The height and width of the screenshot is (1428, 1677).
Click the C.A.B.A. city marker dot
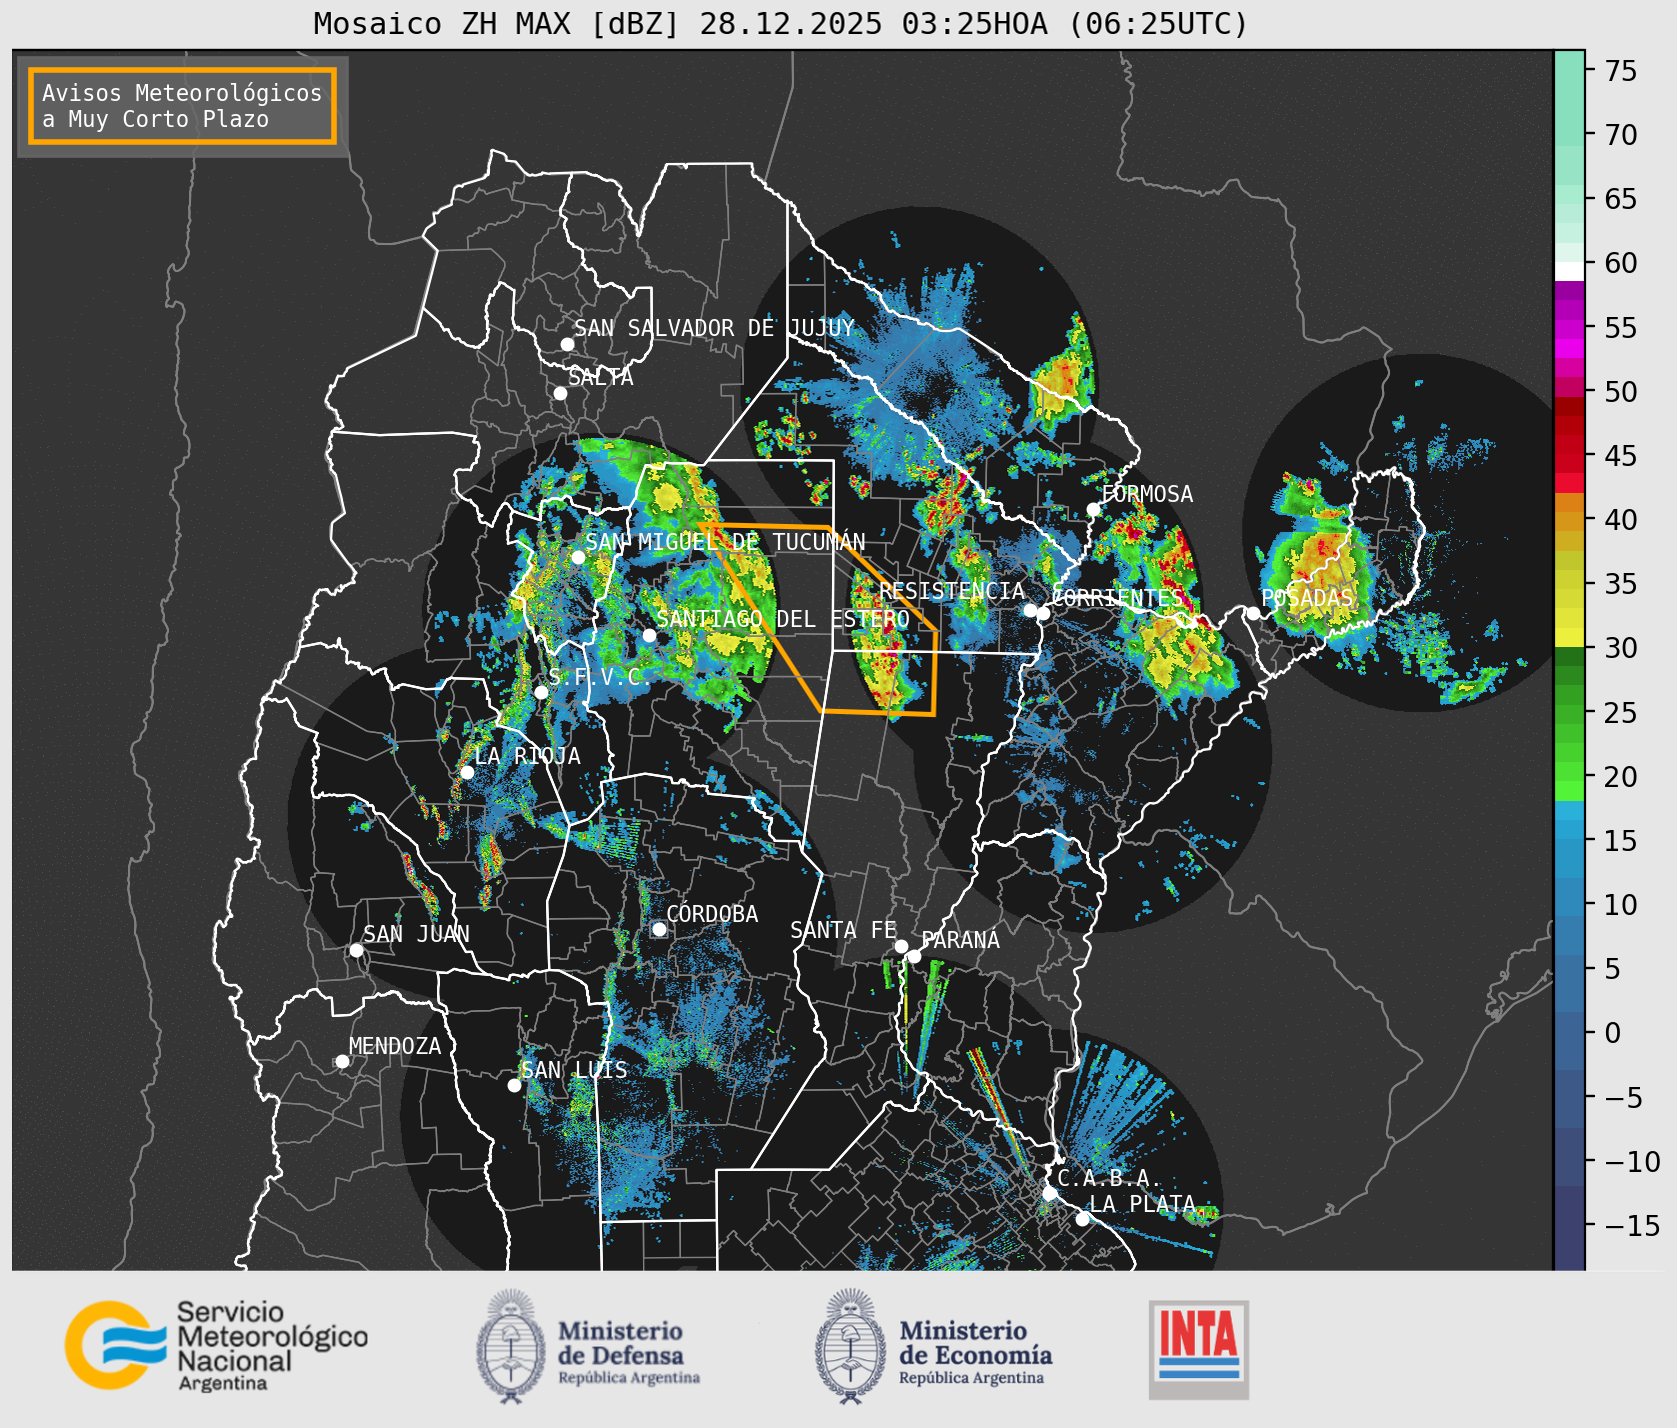pos(1049,1193)
